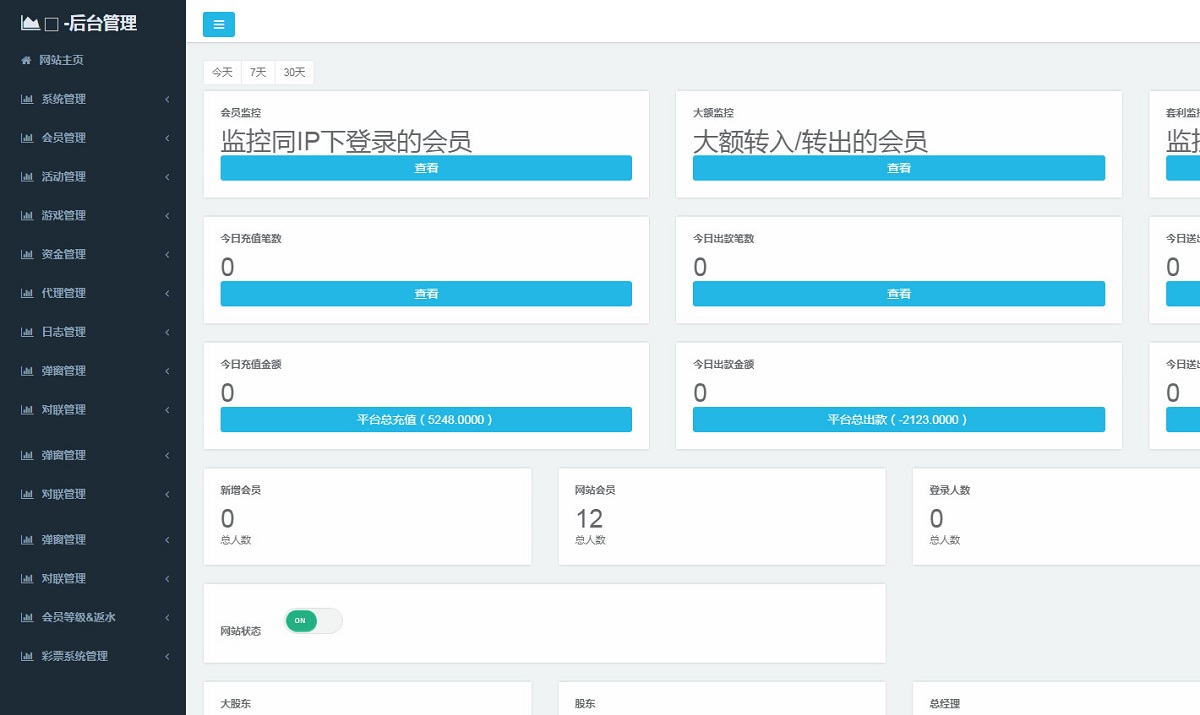The image size is (1200, 715).
Task: Select the icon beside 资金管理 in sidebar
Action: (x=25, y=254)
